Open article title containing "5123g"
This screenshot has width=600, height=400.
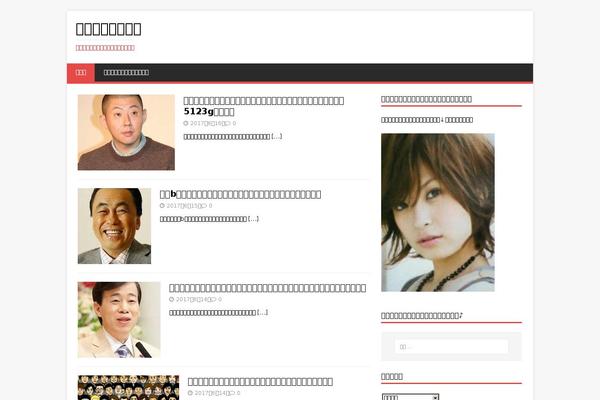coord(264,106)
